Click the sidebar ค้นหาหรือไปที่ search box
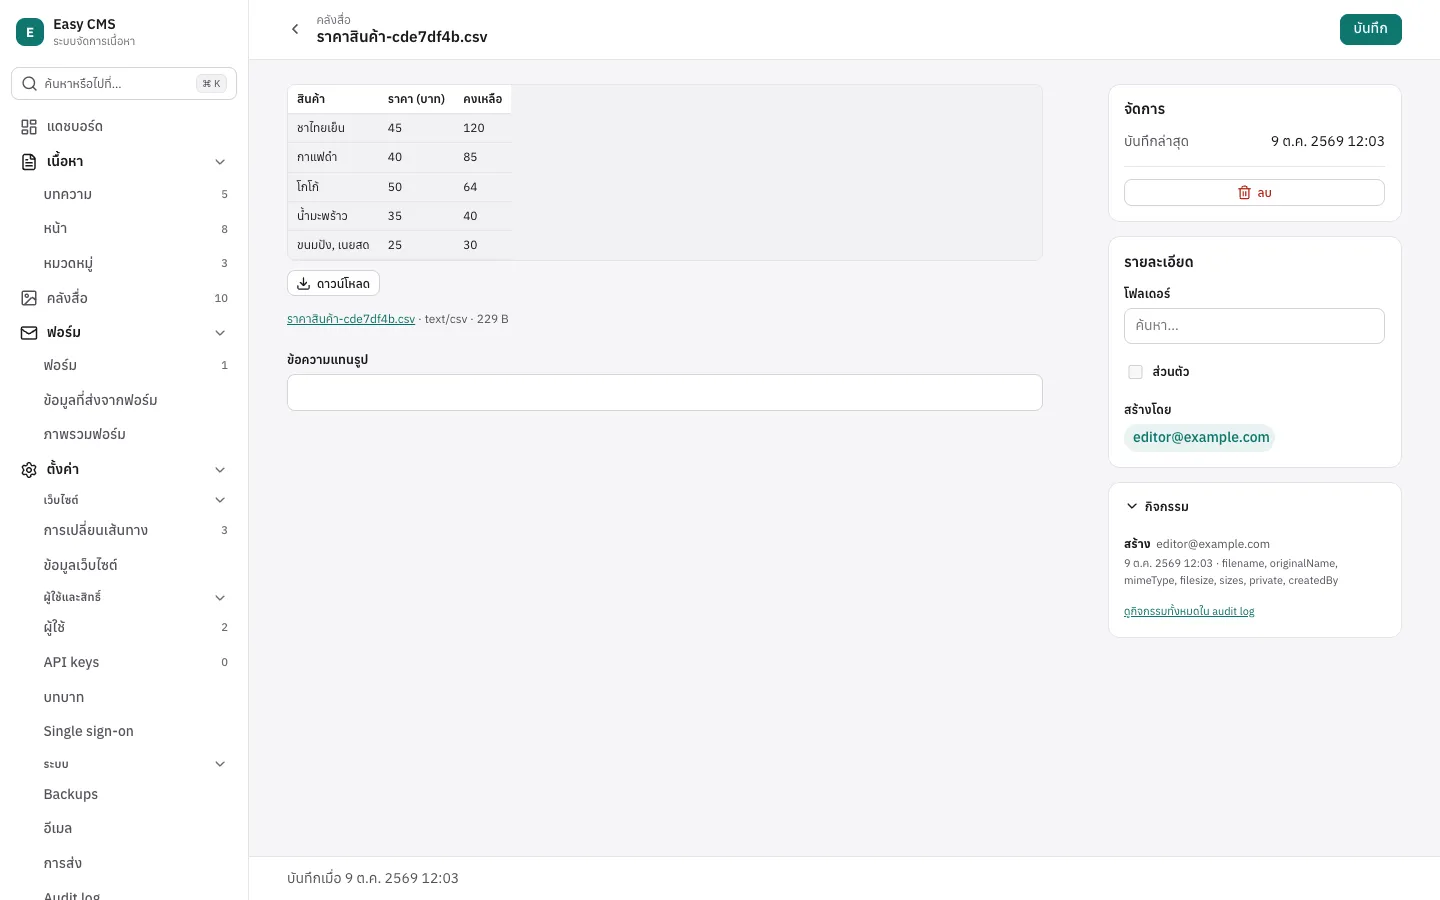The image size is (1440, 900). coord(124,84)
